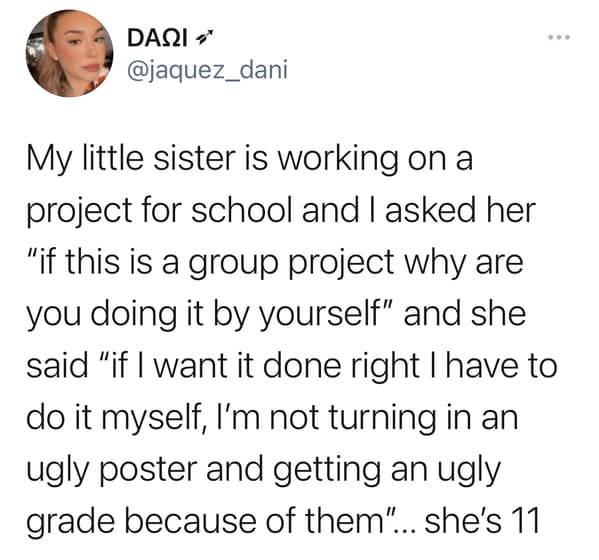Click the words "asked her" in the tweet
The height and width of the screenshot is (560, 599).
point(460,210)
